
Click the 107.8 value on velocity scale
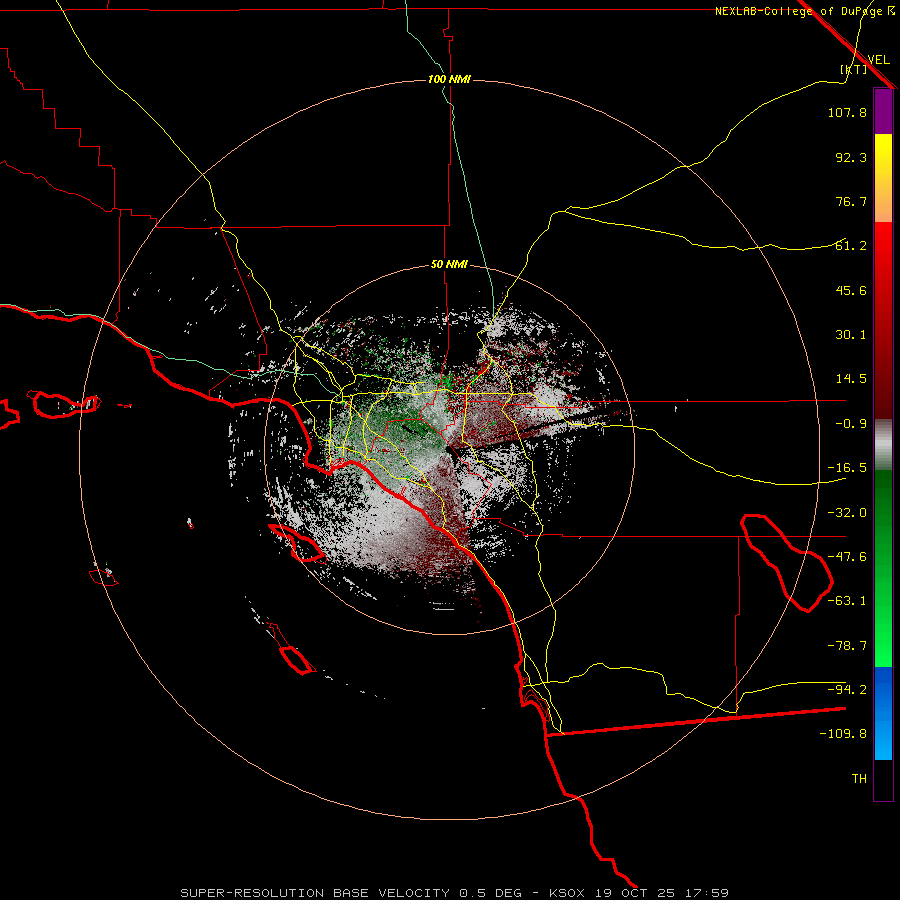point(847,112)
